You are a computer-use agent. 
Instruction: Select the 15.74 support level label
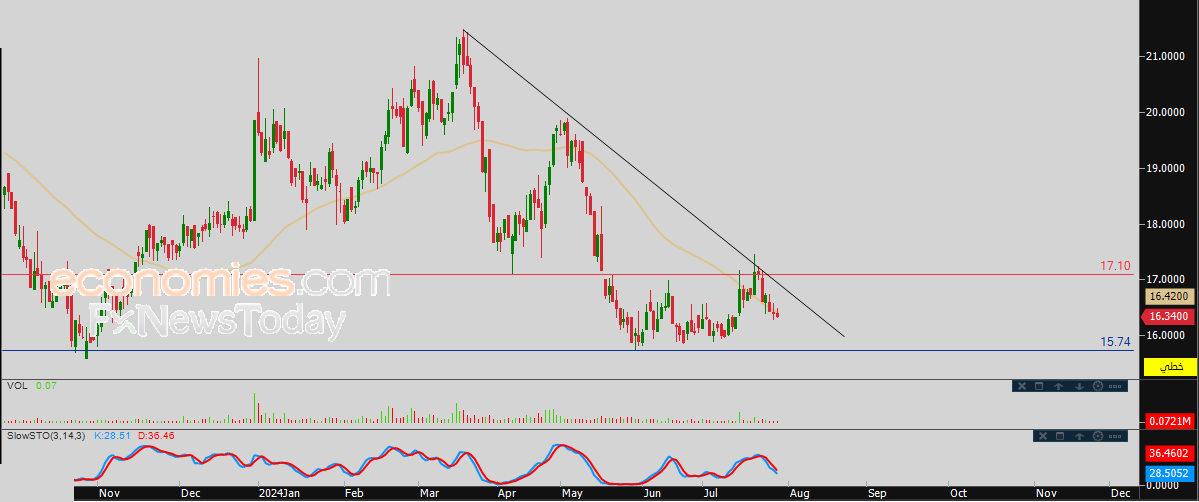(x=1115, y=342)
